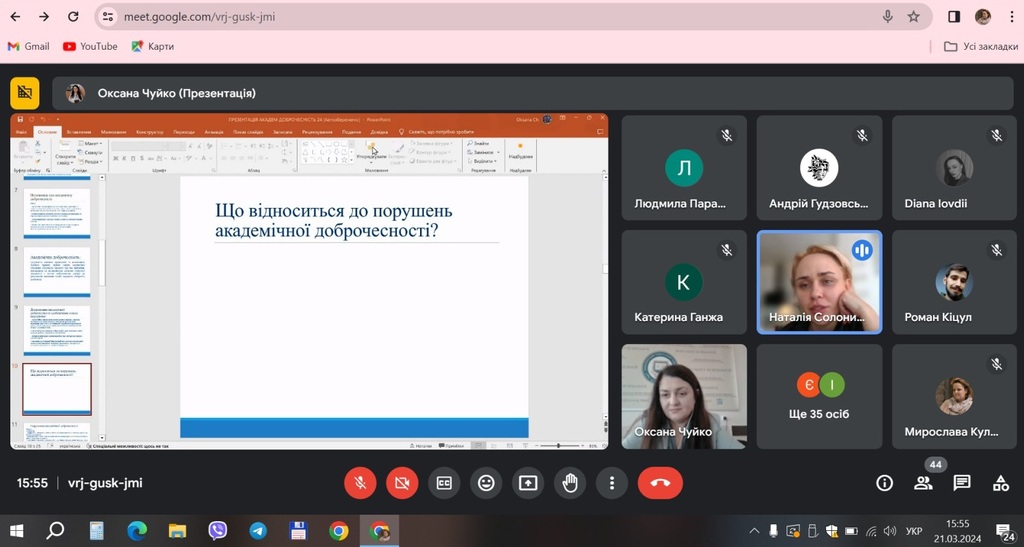Open the chat panel
Screen dimensions: 1024x547
tap(962, 483)
